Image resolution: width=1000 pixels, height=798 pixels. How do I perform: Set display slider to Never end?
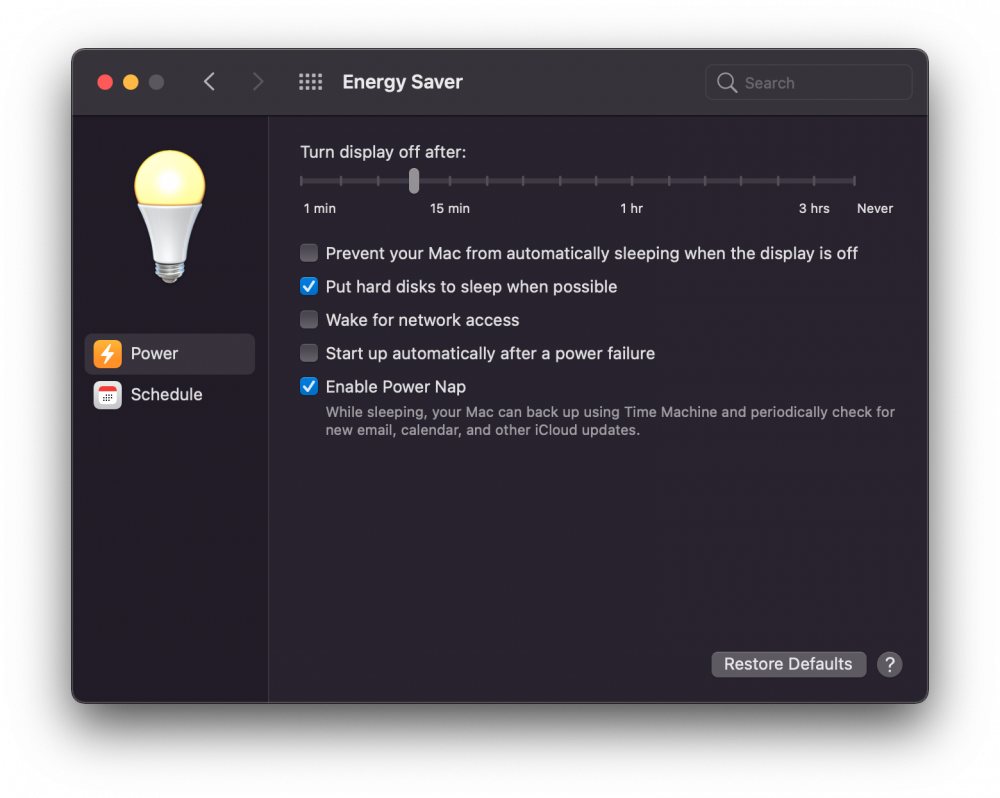tap(854, 181)
